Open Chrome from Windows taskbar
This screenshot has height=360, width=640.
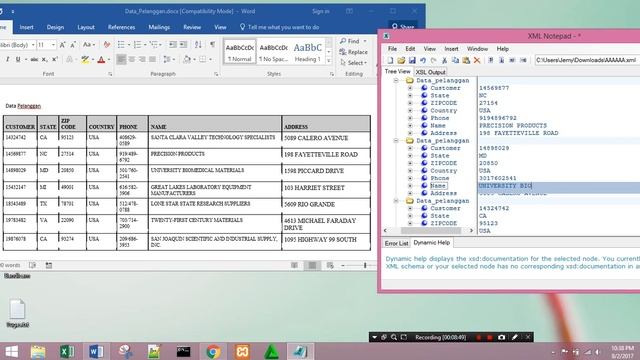click(213, 351)
